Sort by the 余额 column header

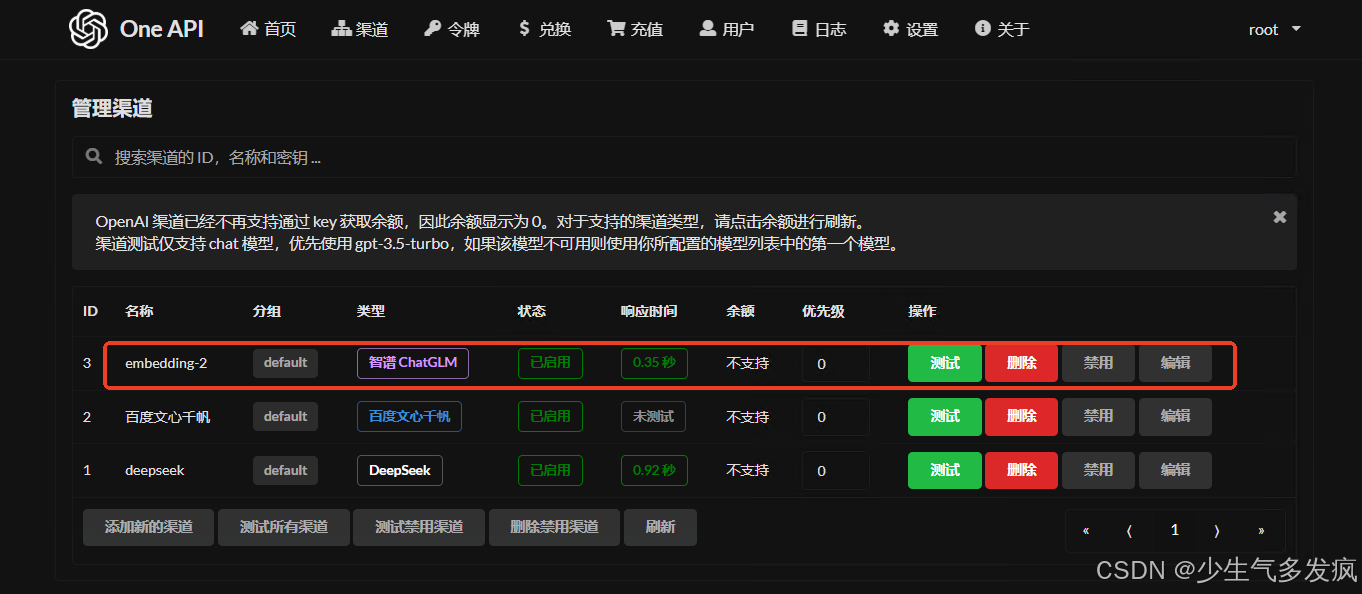(740, 311)
